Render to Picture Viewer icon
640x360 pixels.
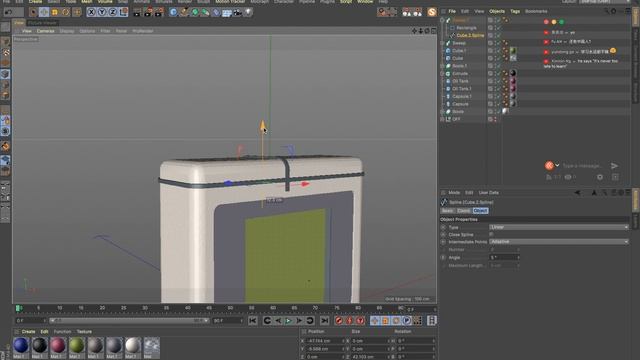pyautogui.click(x=148, y=12)
